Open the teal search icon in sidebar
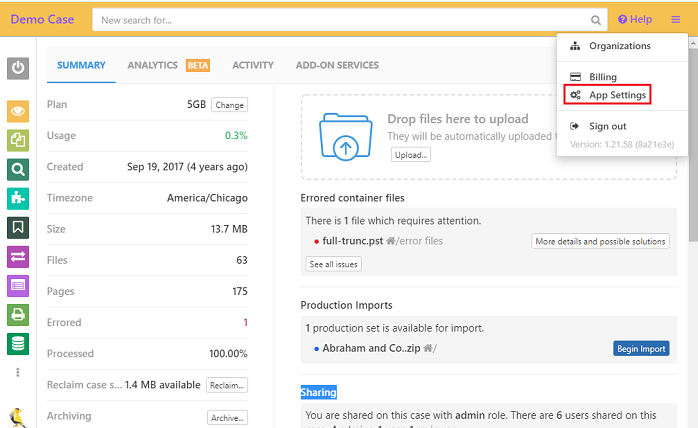The height and width of the screenshot is (428, 698). [18, 170]
